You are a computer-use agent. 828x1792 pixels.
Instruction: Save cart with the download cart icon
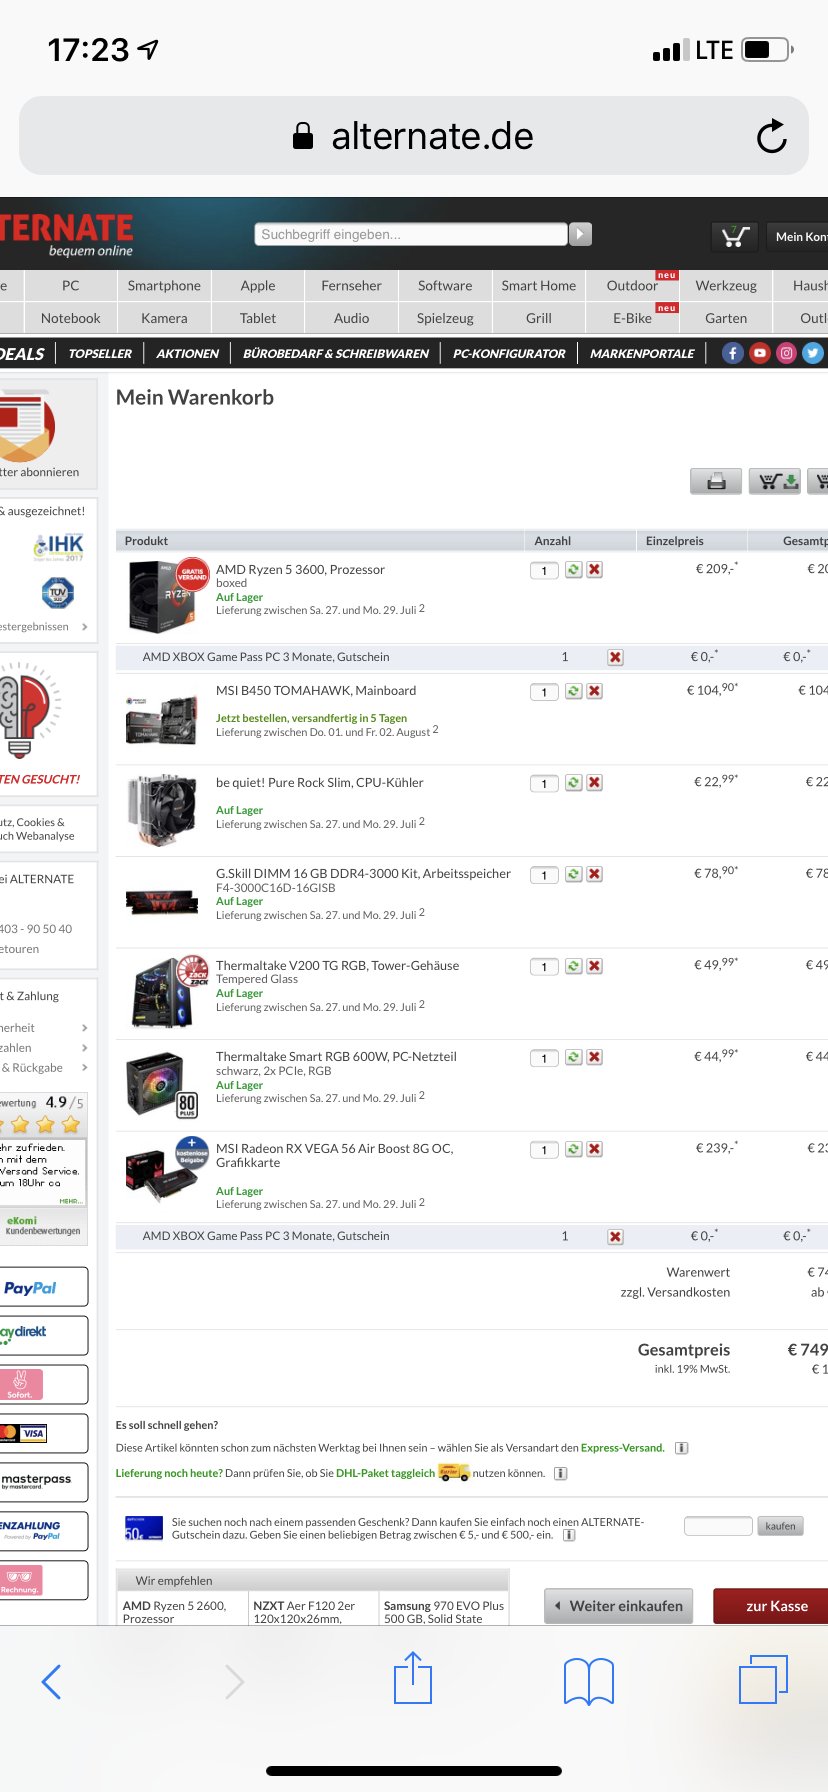pos(774,481)
